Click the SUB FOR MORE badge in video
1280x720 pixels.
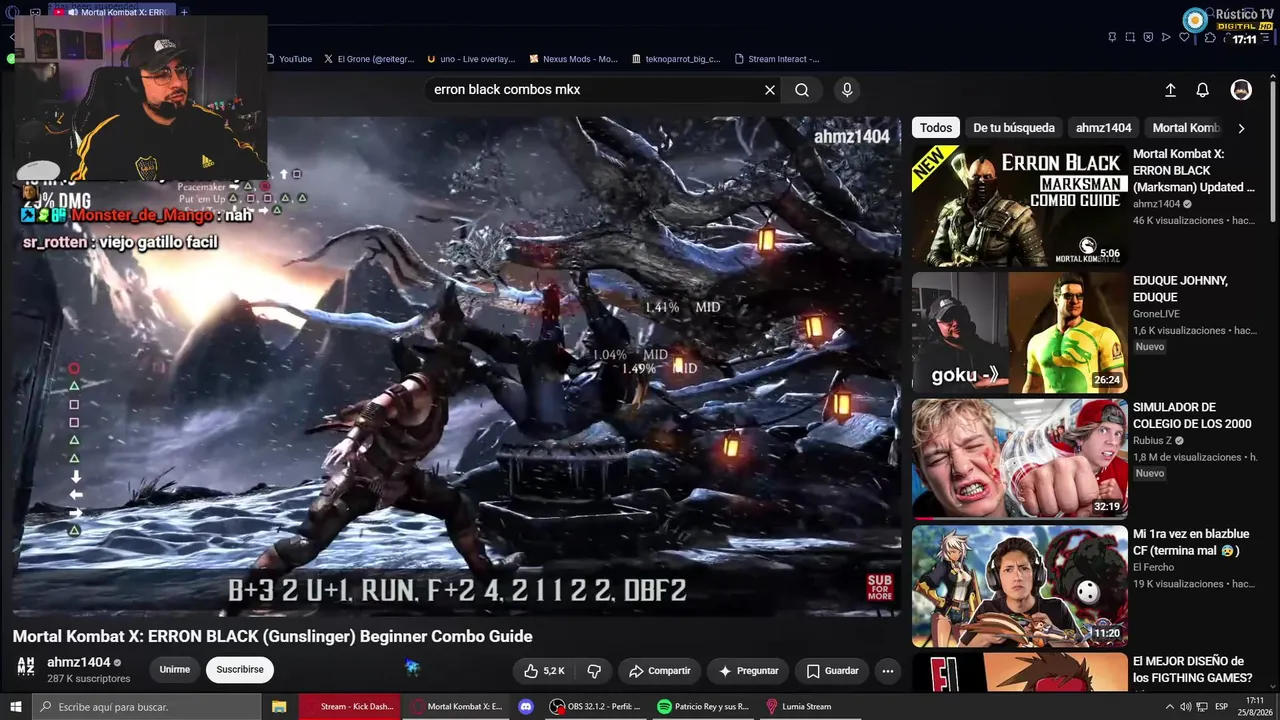click(880, 587)
